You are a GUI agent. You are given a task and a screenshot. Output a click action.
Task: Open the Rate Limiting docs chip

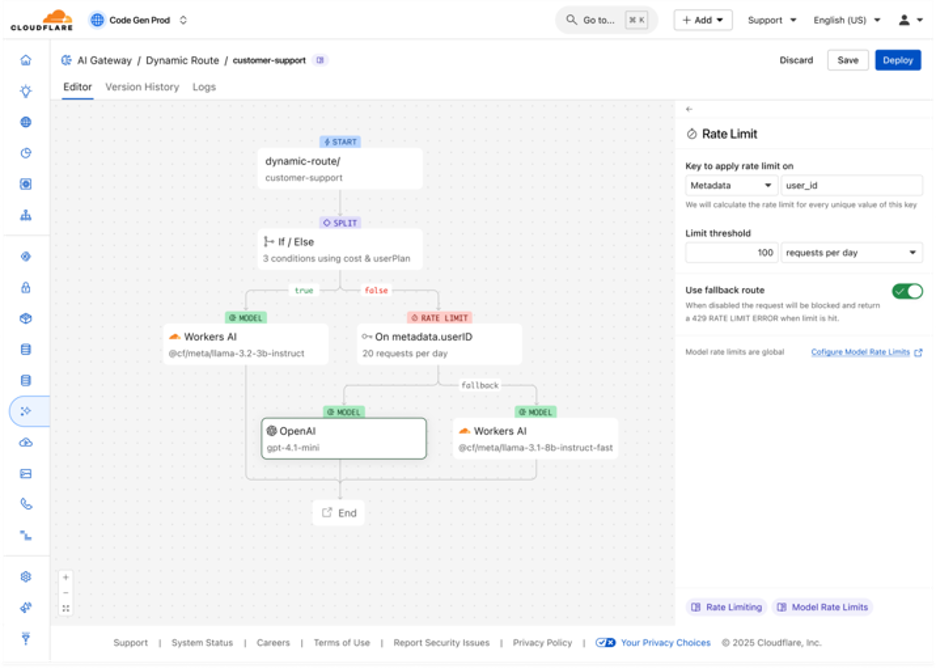coord(727,607)
